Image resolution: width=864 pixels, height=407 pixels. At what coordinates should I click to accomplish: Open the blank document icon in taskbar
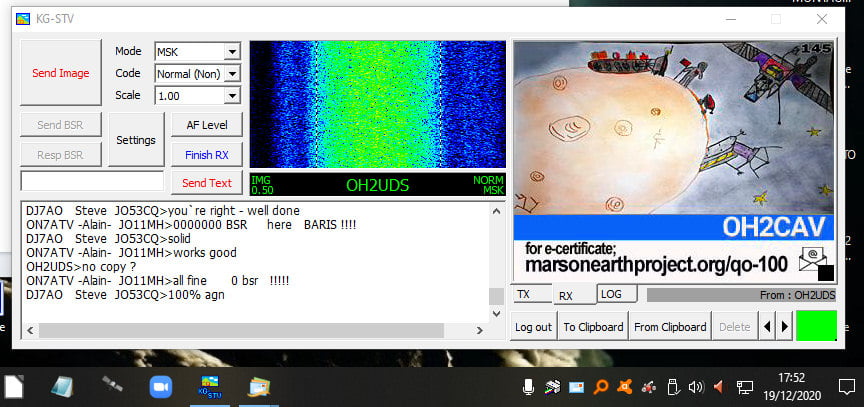pos(14,387)
